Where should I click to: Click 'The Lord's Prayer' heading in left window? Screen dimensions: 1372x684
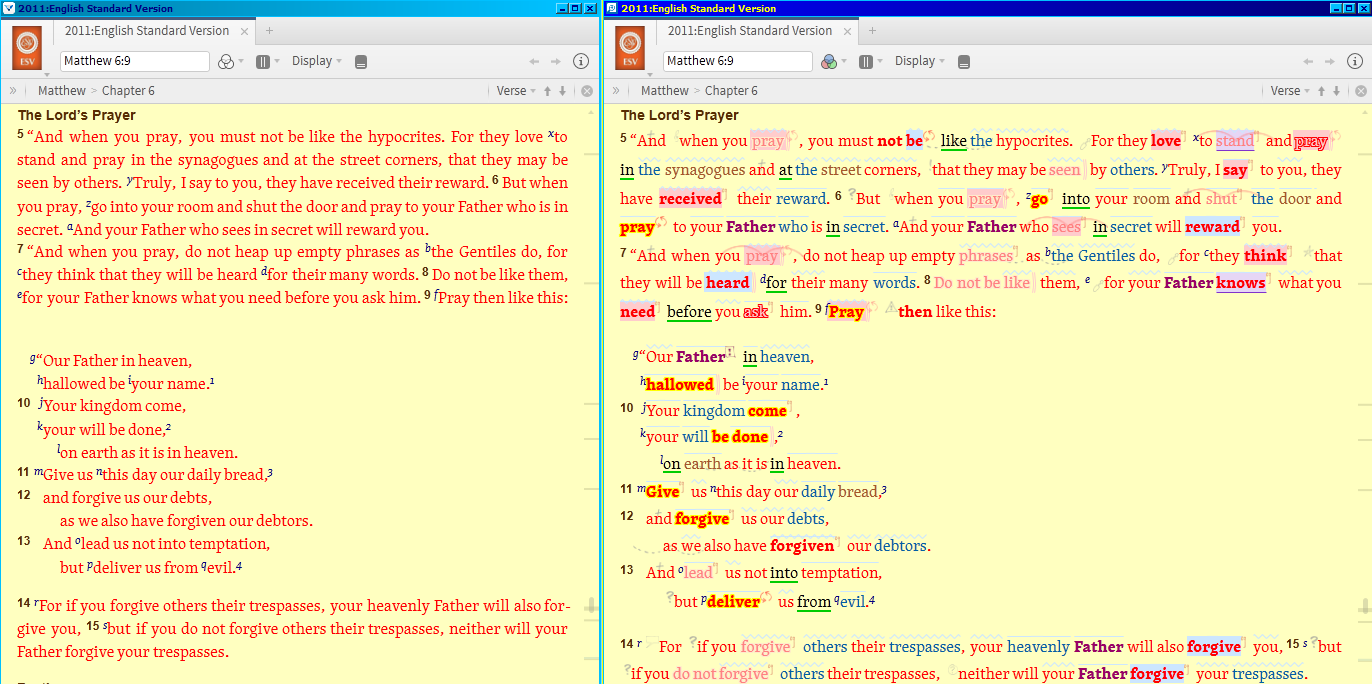click(x=78, y=115)
